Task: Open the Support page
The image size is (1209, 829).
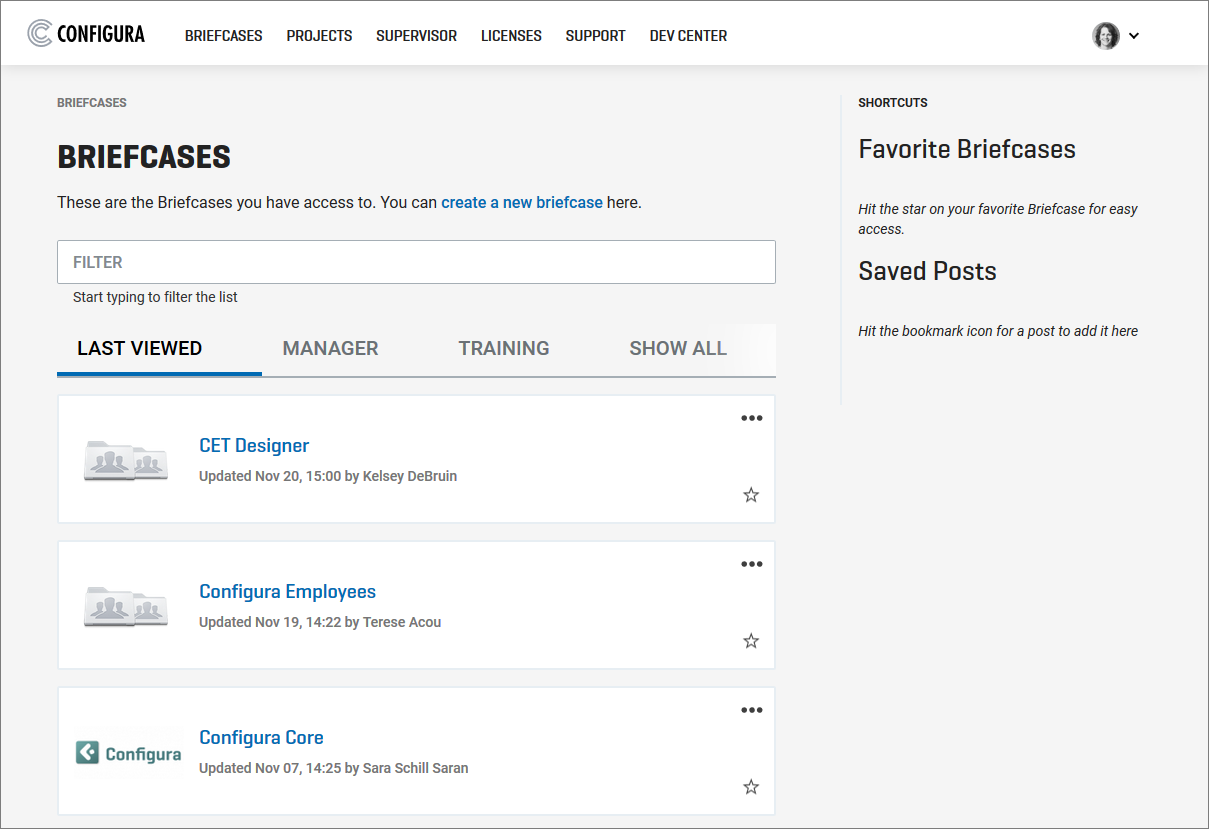Action: pos(595,36)
